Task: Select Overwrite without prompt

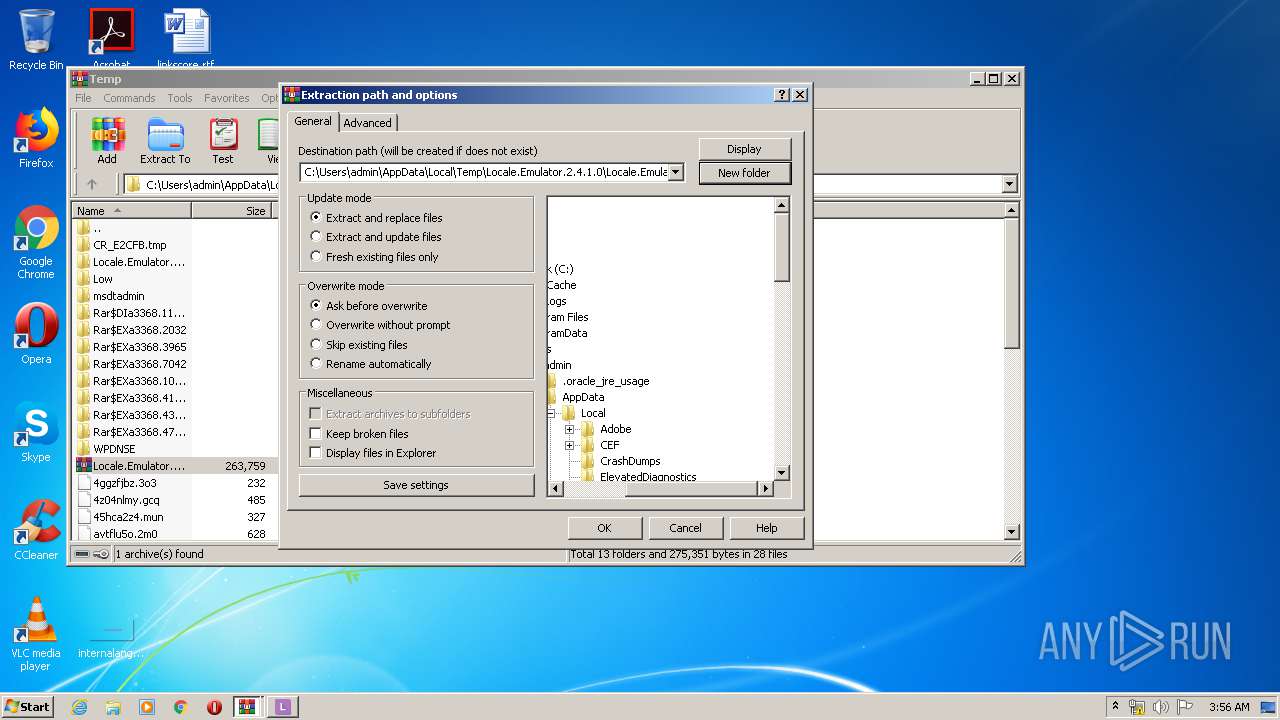Action: pos(380,325)
